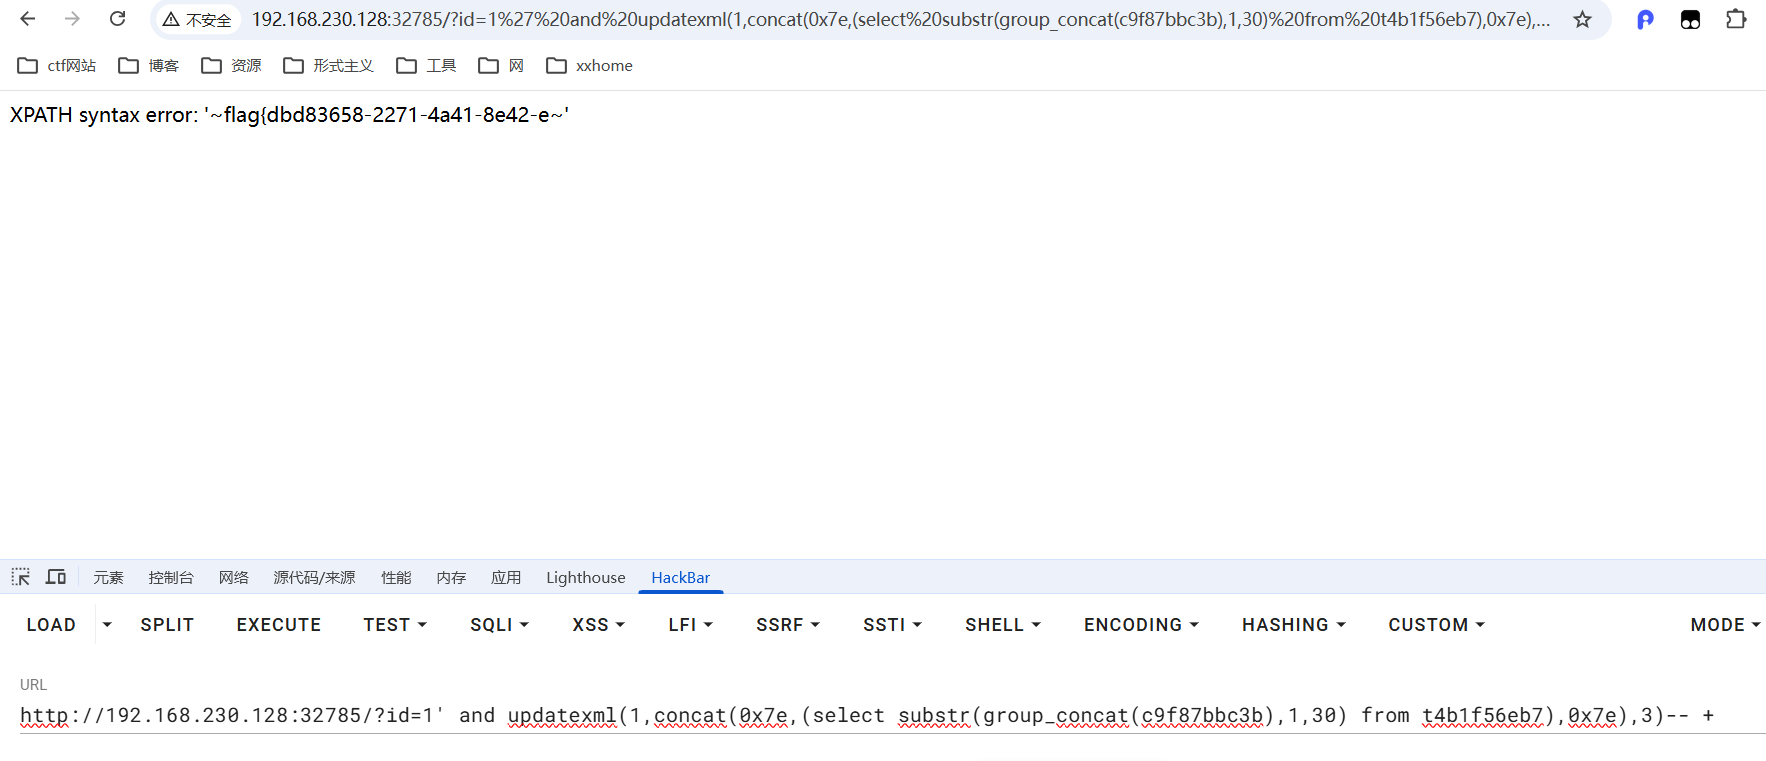Open the xxhome bookmark folder

tap(589, 65)
